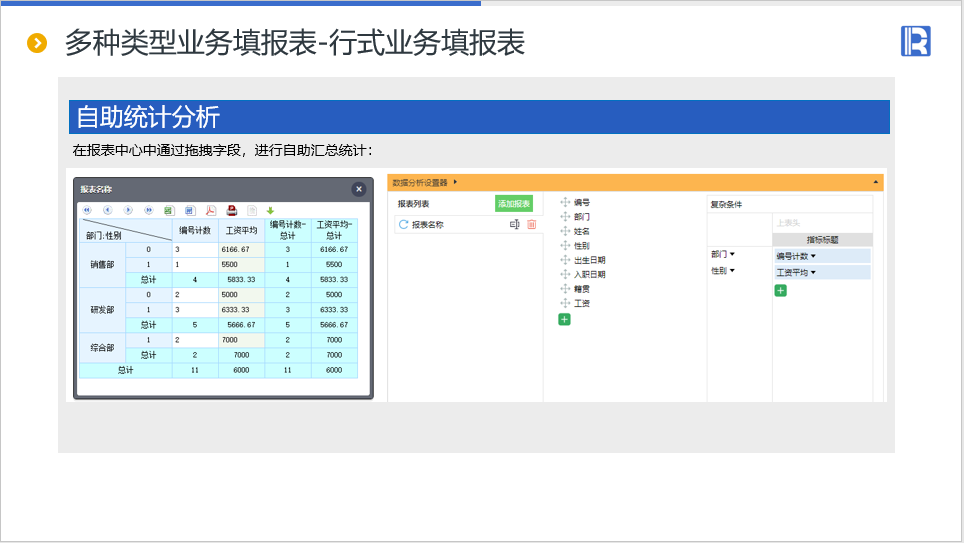Add a new field with green plus below 工资
The height and width of the screenshot is (543, 964).
tap(564, 319)
